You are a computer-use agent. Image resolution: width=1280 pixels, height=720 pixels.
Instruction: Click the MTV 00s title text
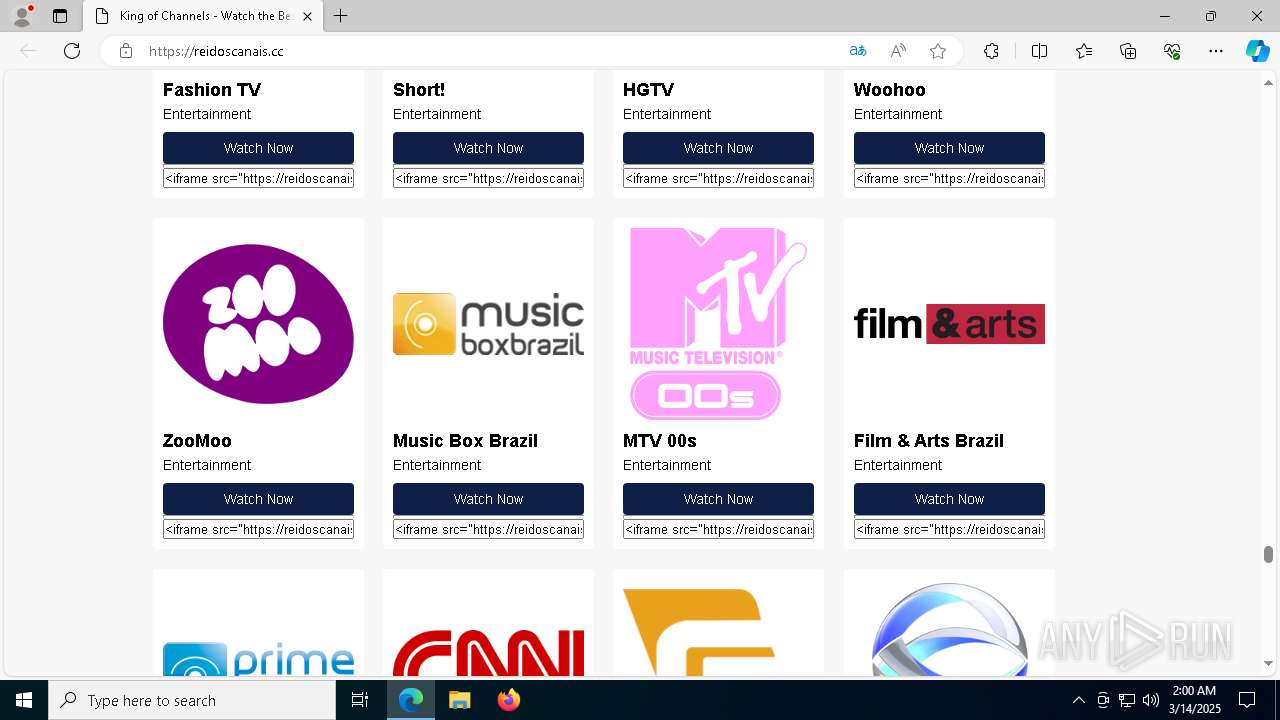pyautogui.click(x=660, y=441)
